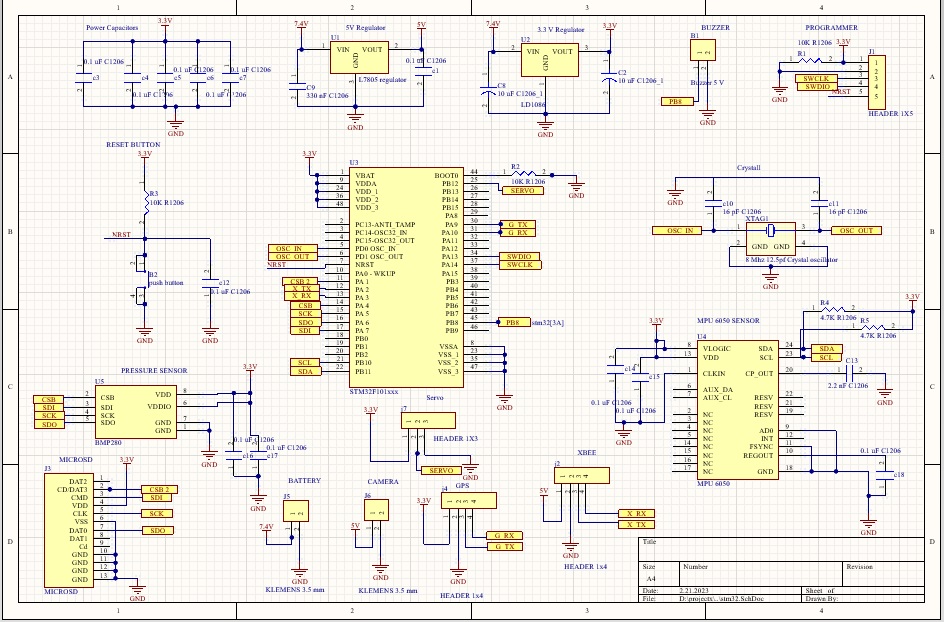944x622 pixels.
Task: Click the SDA port next to MPU 6050
Action: [x=827, y=349]
